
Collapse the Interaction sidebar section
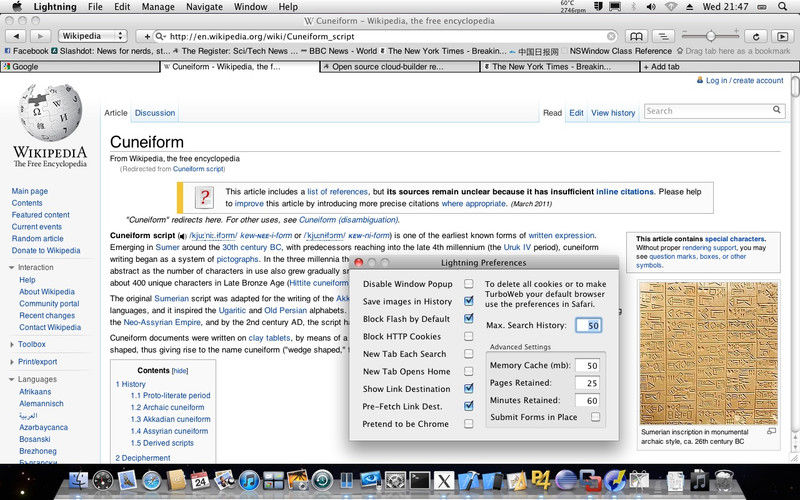(x=12, y=267)
